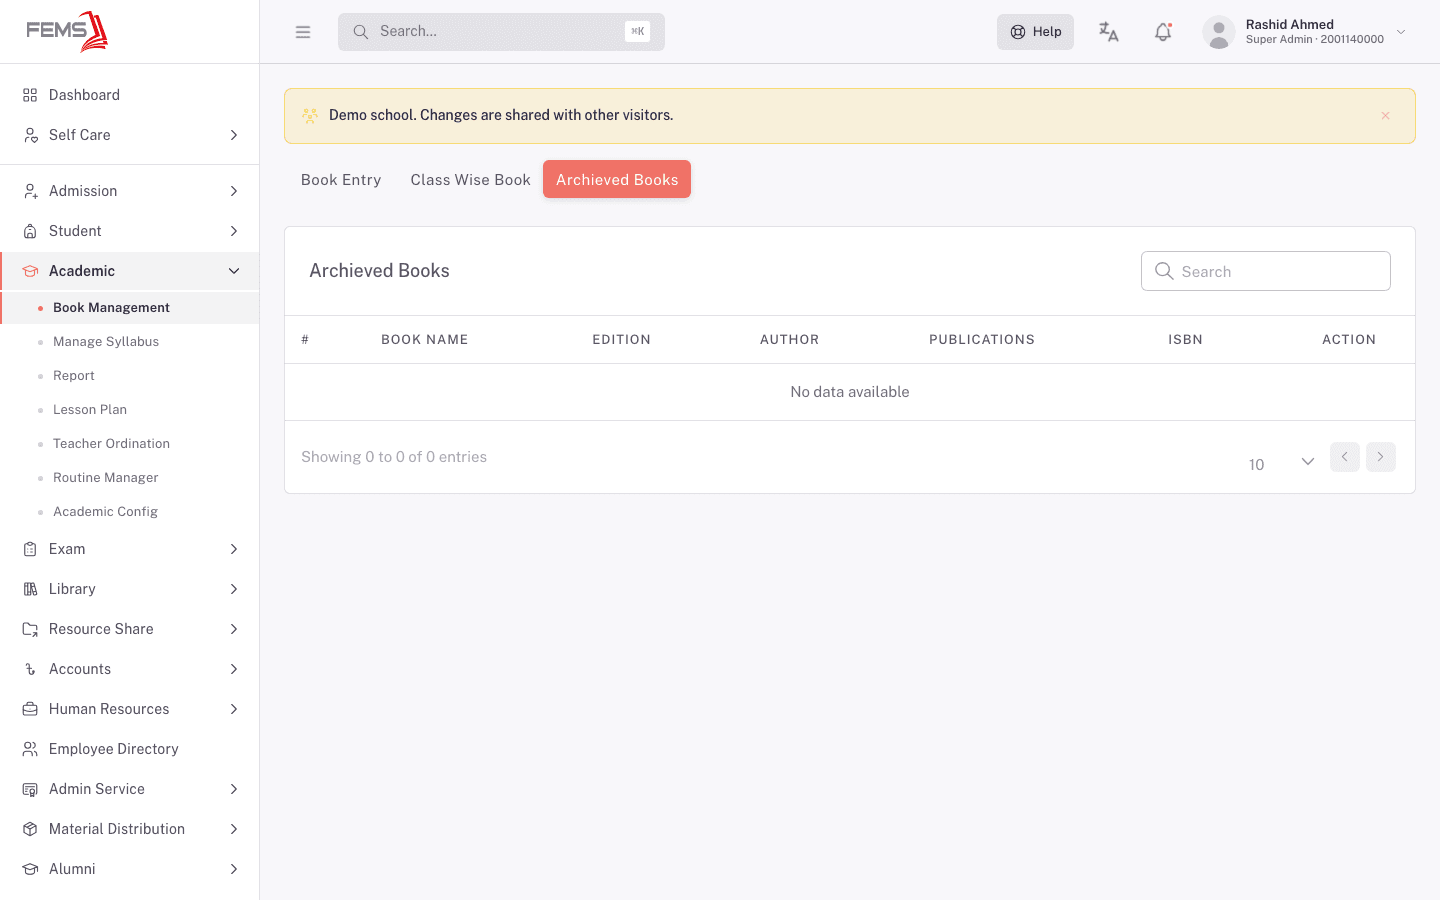Screen dimensions: 1440x900
Task: Click the Employee Directory people icon
Action: (30, 749)
